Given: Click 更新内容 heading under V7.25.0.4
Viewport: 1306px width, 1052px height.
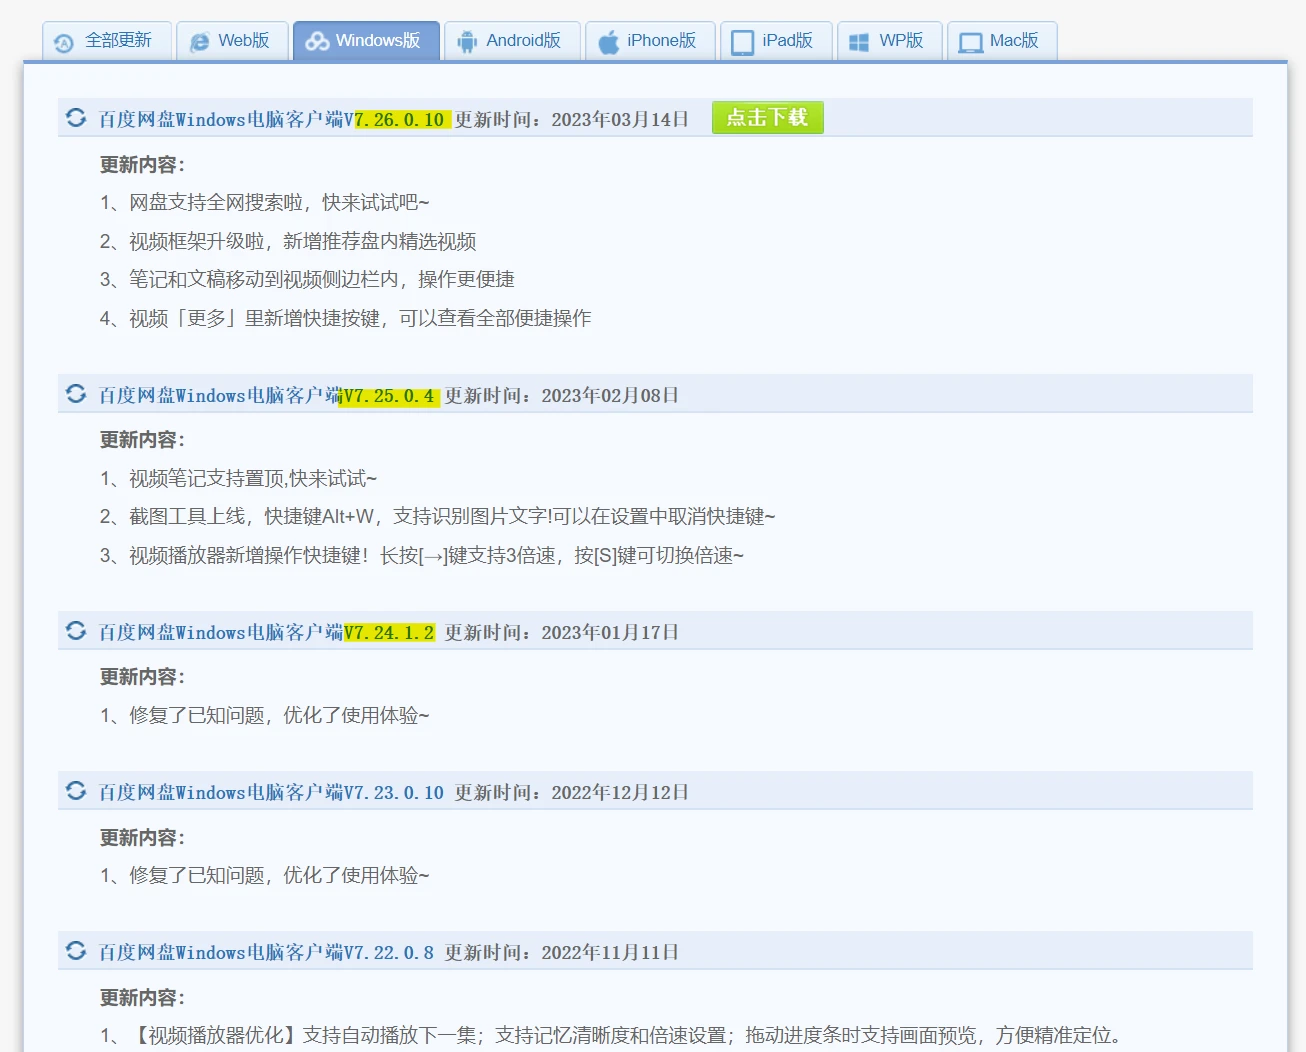Looking at the screenshot, I should point(142,440).
